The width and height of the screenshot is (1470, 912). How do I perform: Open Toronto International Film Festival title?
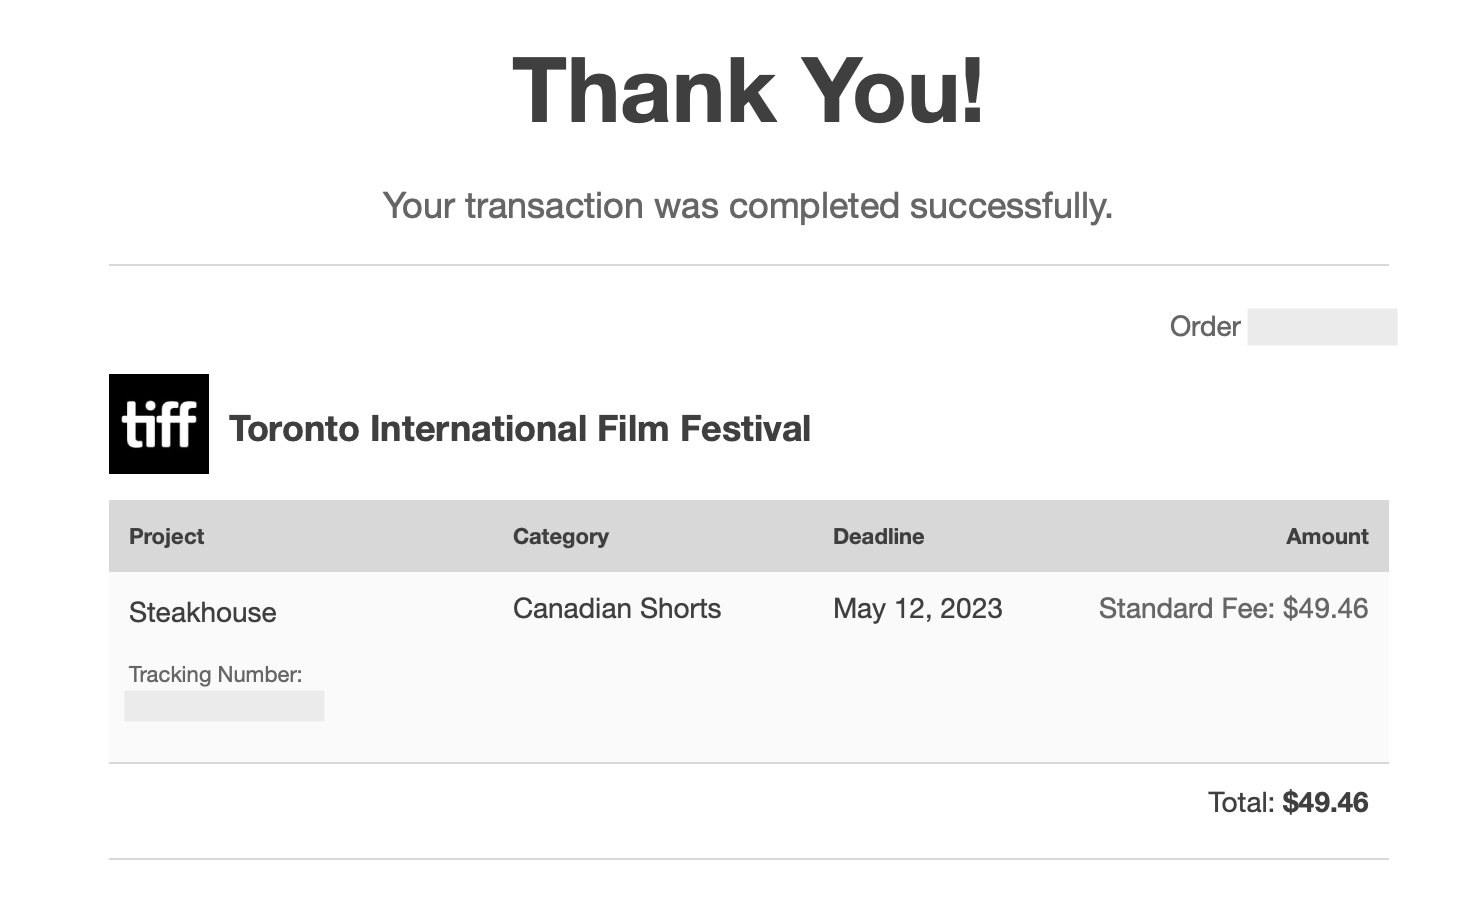tap(520, 429)
